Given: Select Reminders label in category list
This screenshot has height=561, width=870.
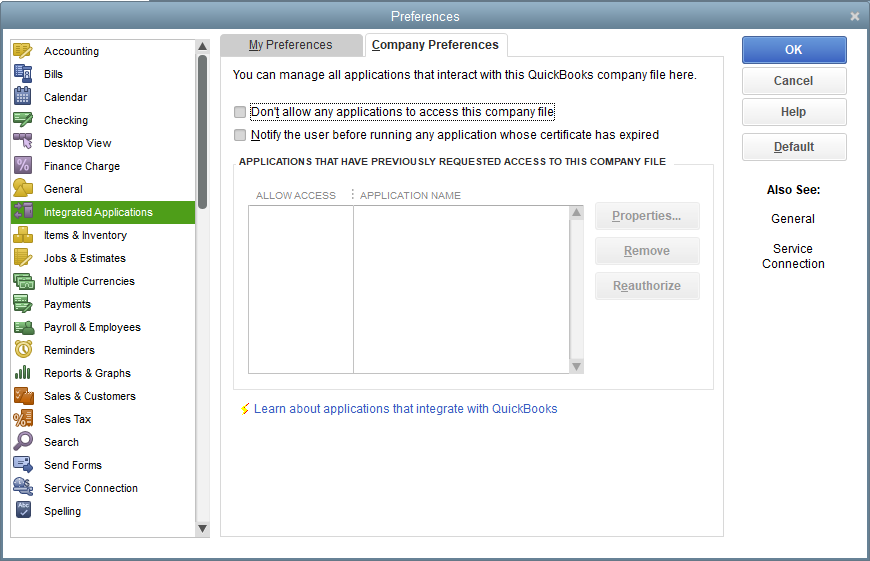Looking at the screenshot, I should [69, 350].
